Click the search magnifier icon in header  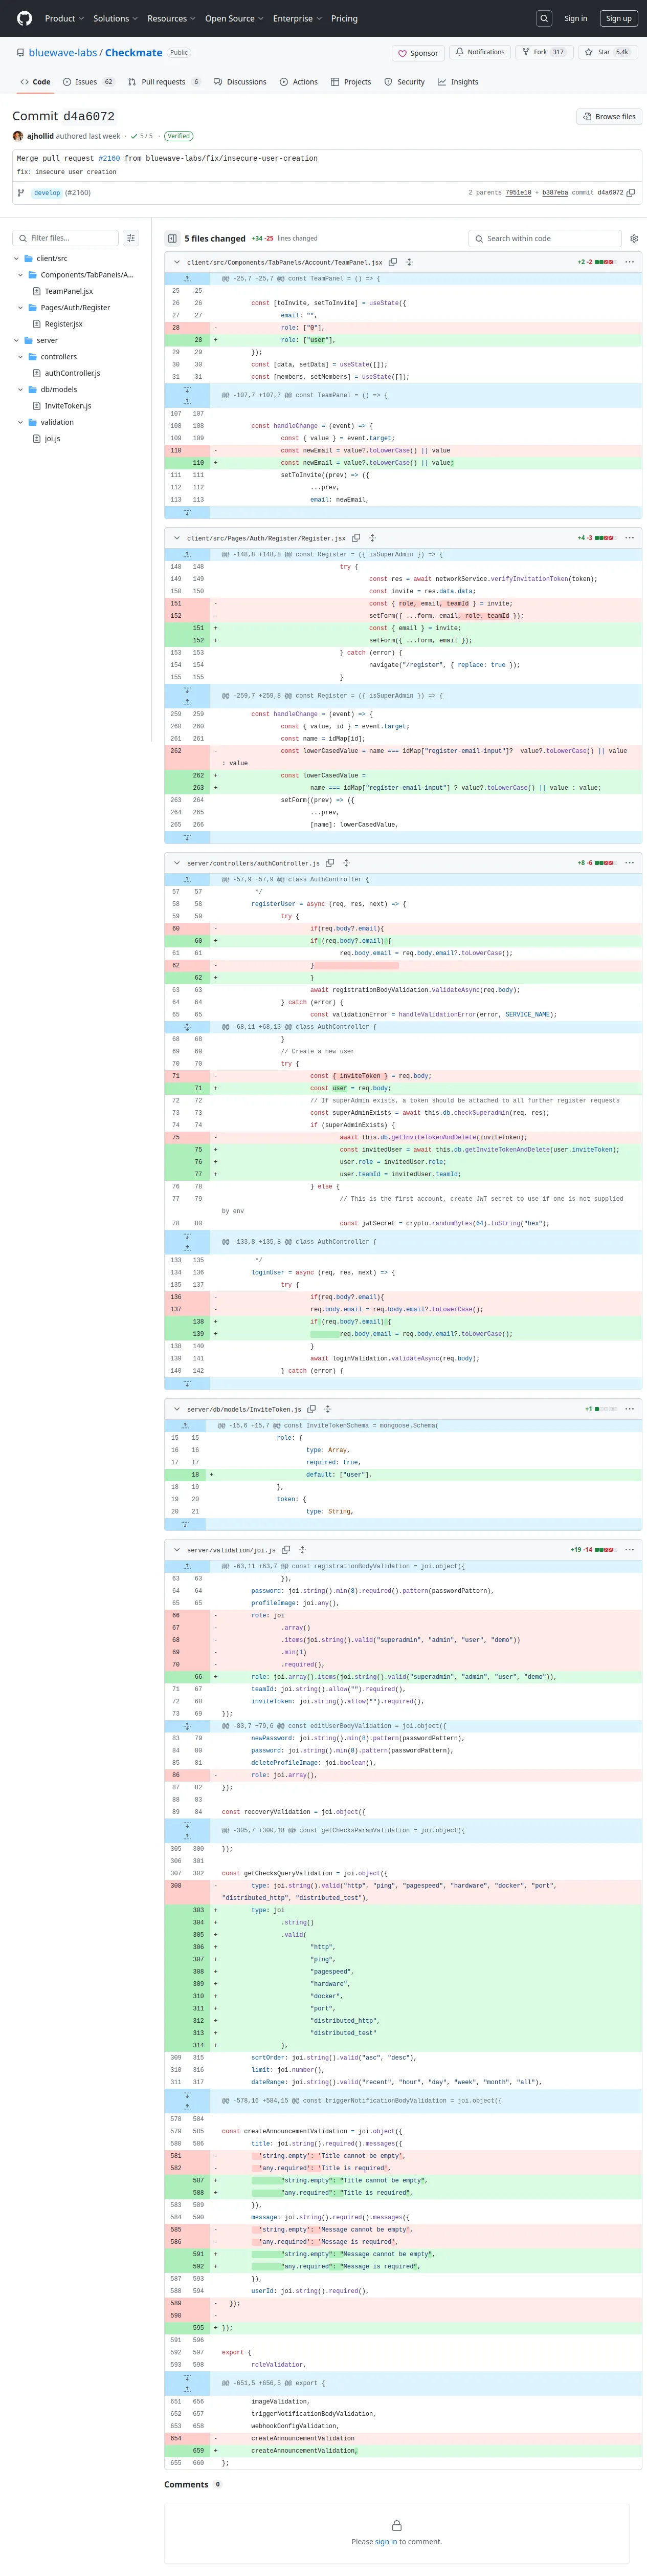[544, 18]
